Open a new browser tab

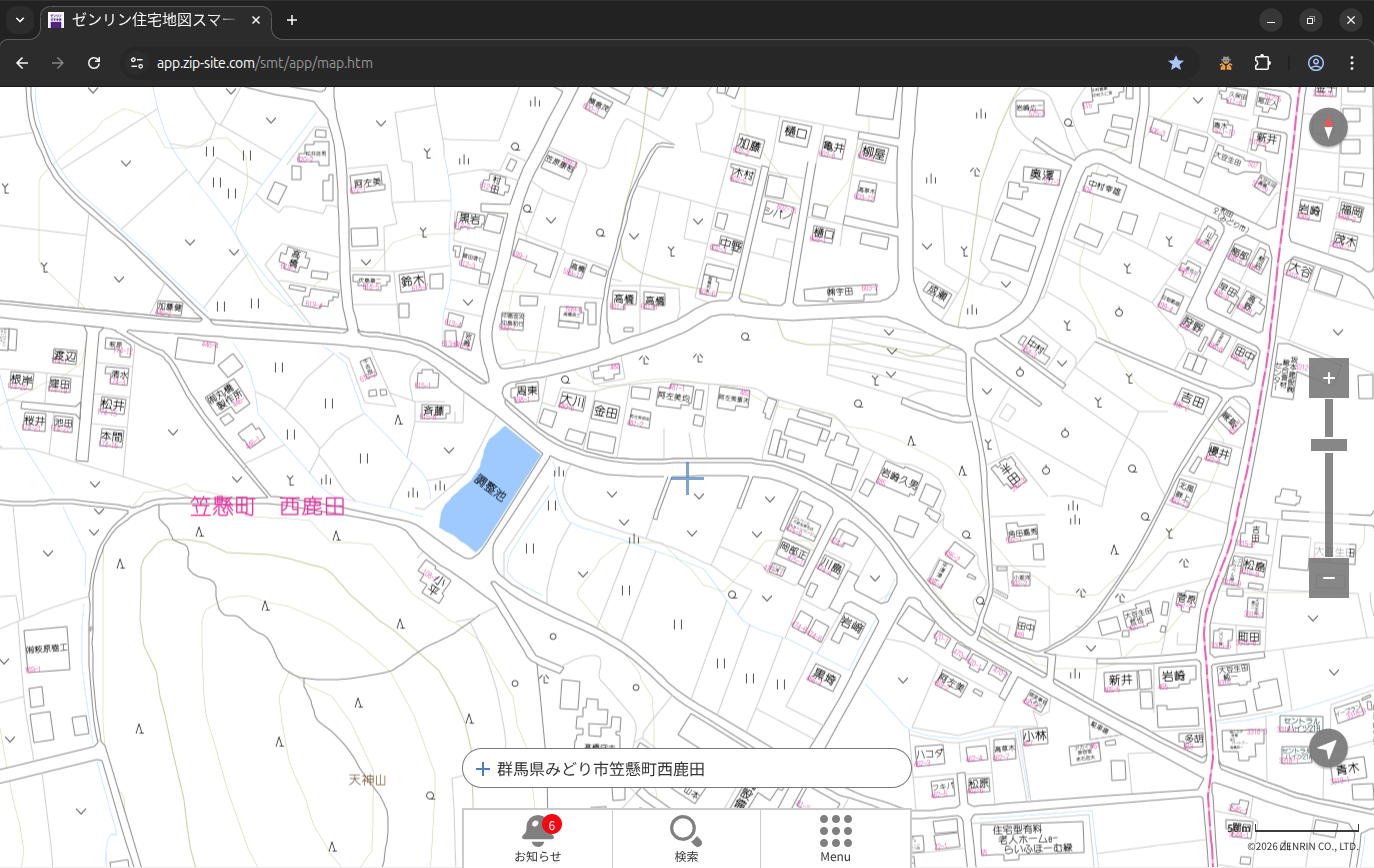click(x=292, y=20)
